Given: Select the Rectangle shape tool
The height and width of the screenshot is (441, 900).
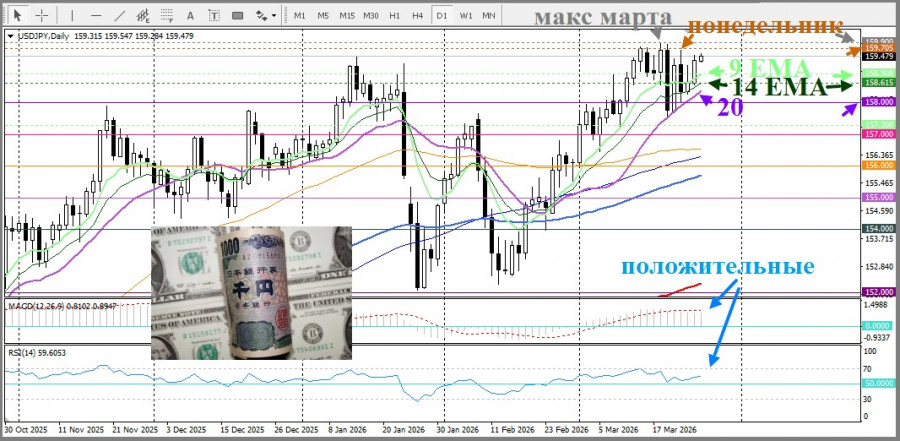Looking at the screenshot, I should (x=237, y=16).
